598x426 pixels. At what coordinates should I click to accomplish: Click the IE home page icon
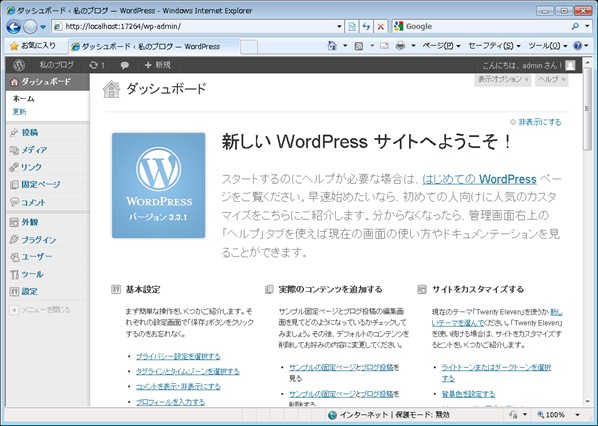coord(332,46)
